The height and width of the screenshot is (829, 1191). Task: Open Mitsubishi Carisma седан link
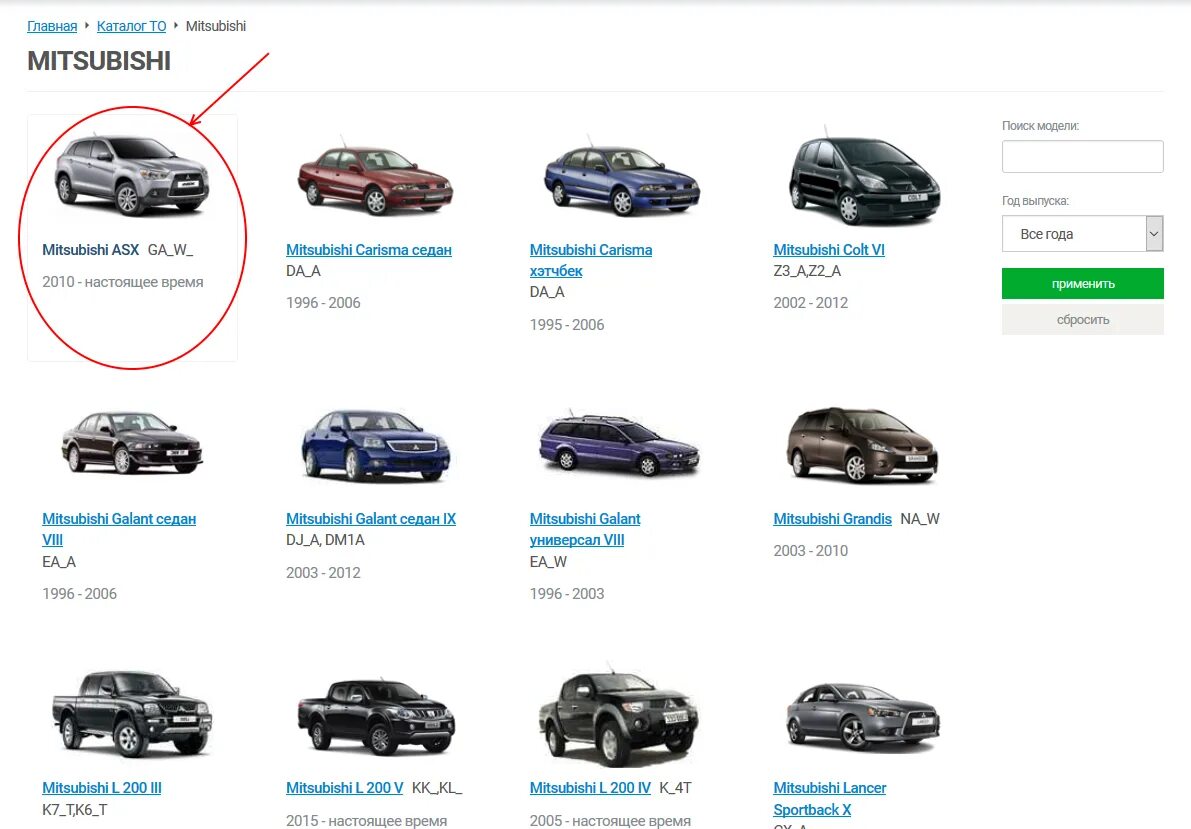pyautogui.click(x=368, y=249)
